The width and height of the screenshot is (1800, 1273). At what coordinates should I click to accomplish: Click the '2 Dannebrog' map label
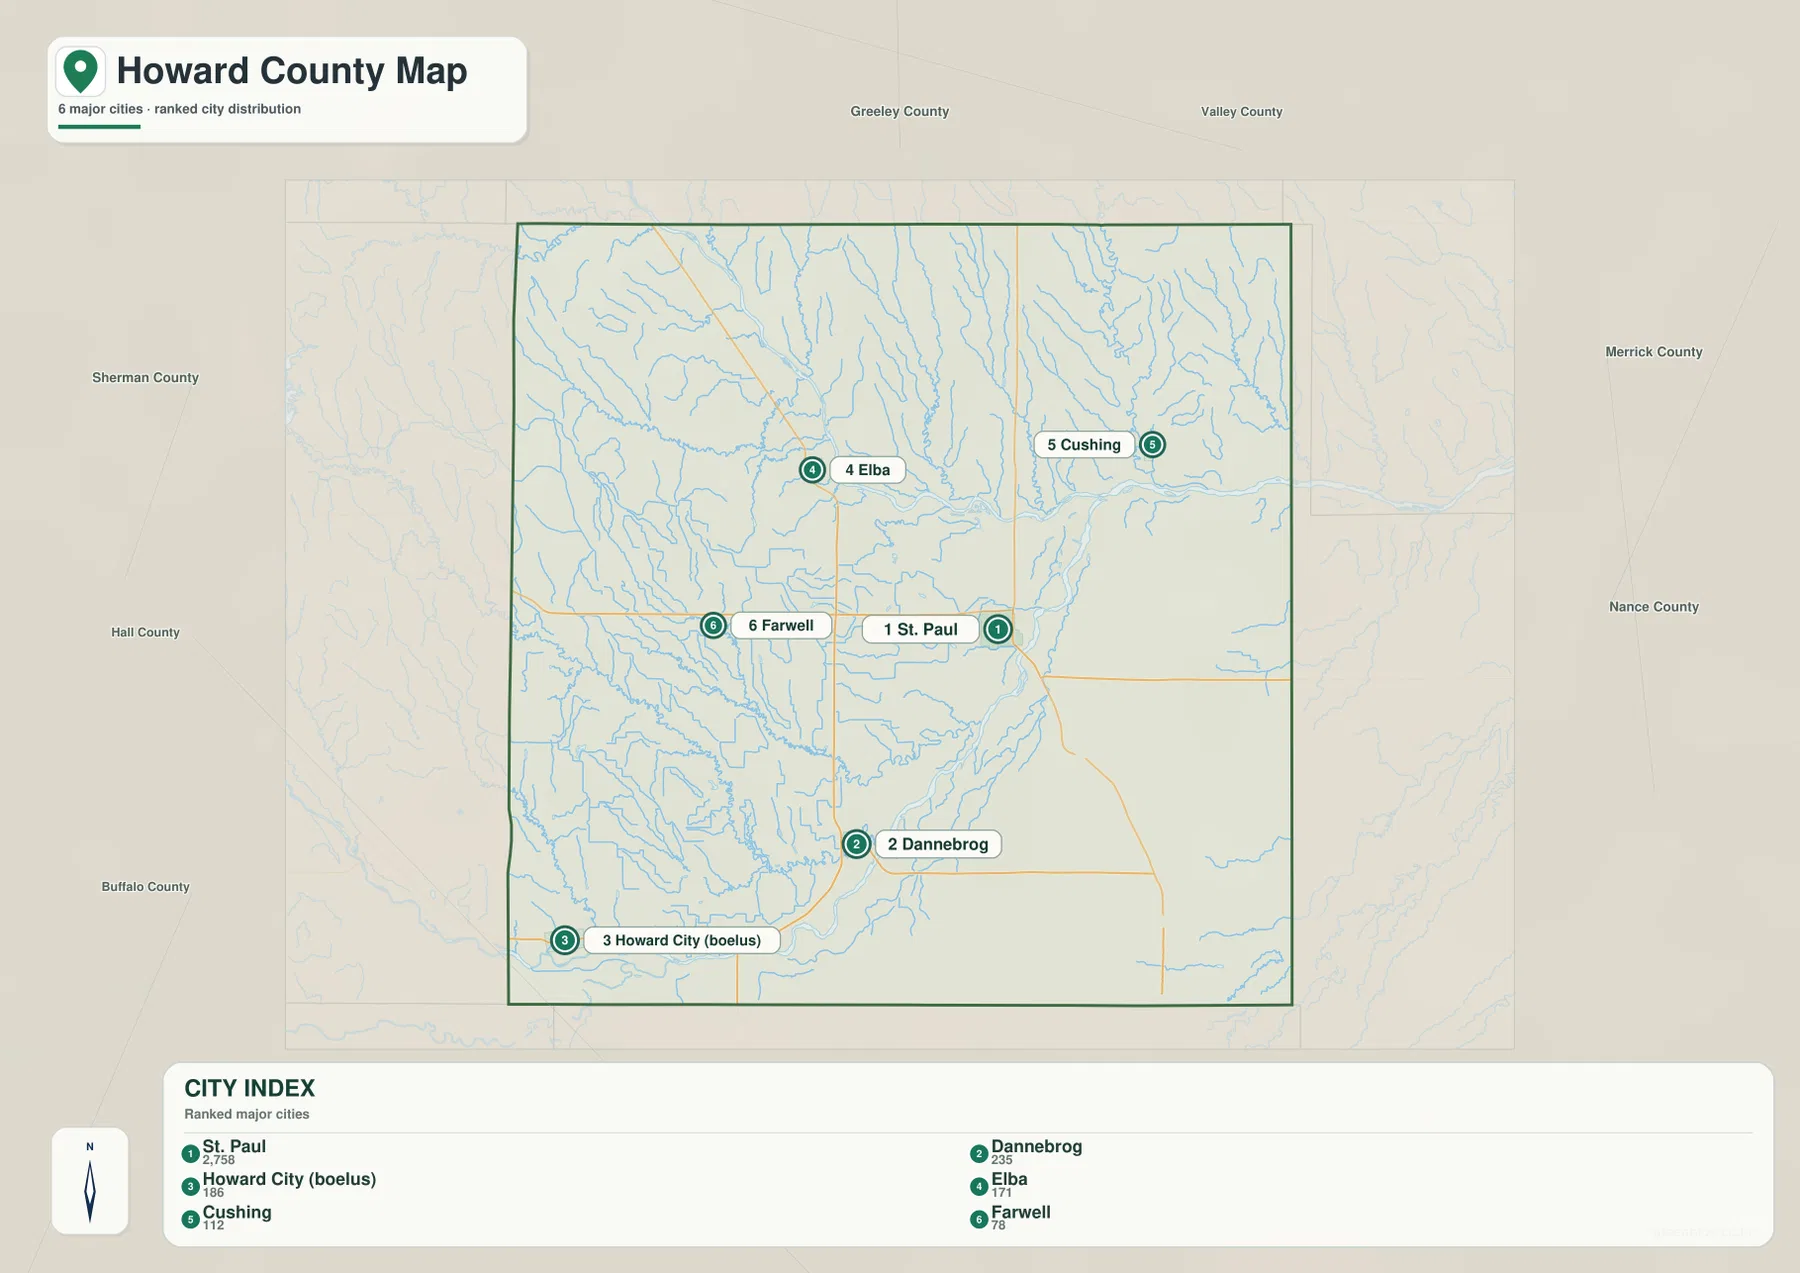coord(938,844)
